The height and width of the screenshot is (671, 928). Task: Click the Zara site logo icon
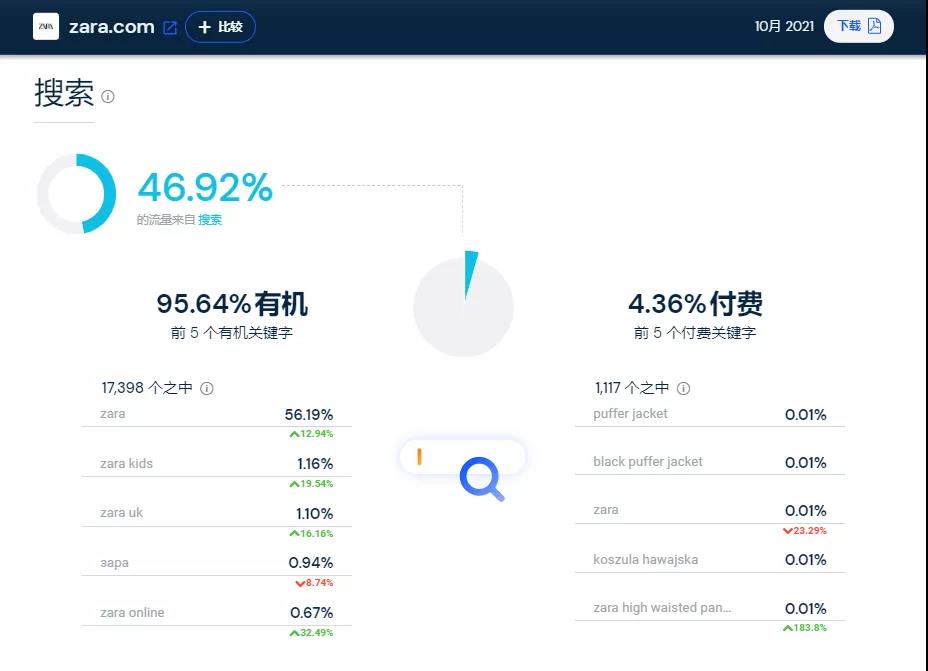(x=46, y=27)
